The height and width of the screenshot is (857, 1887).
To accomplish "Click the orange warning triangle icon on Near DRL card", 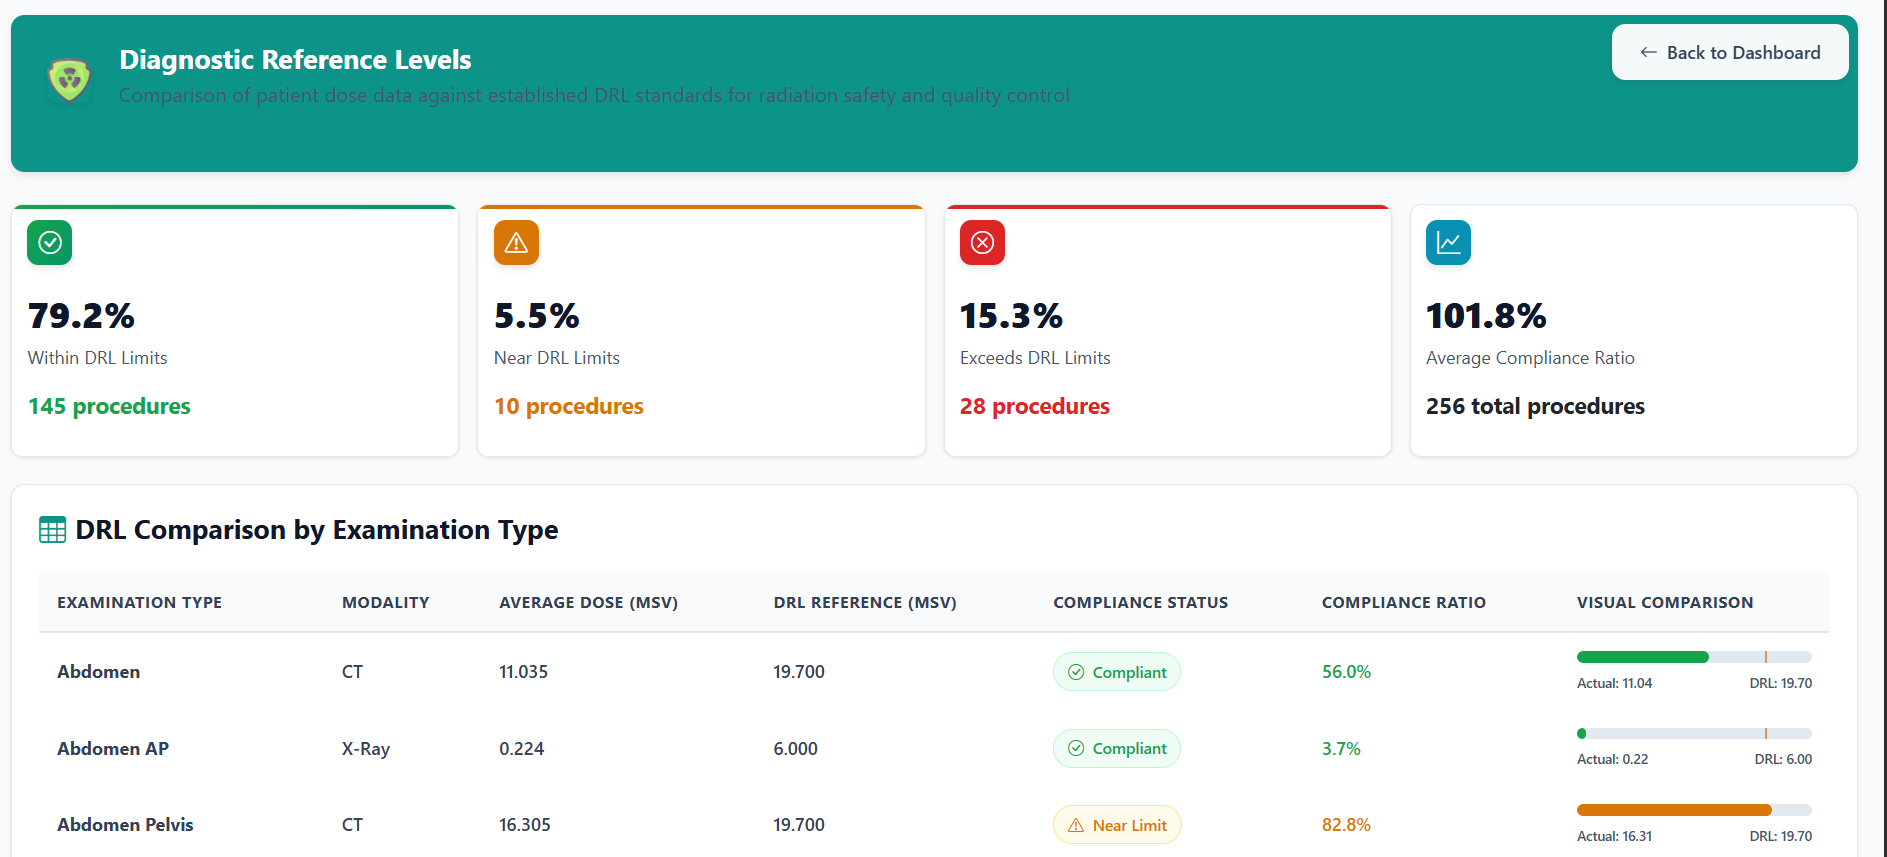I will [x=516, y=242].
